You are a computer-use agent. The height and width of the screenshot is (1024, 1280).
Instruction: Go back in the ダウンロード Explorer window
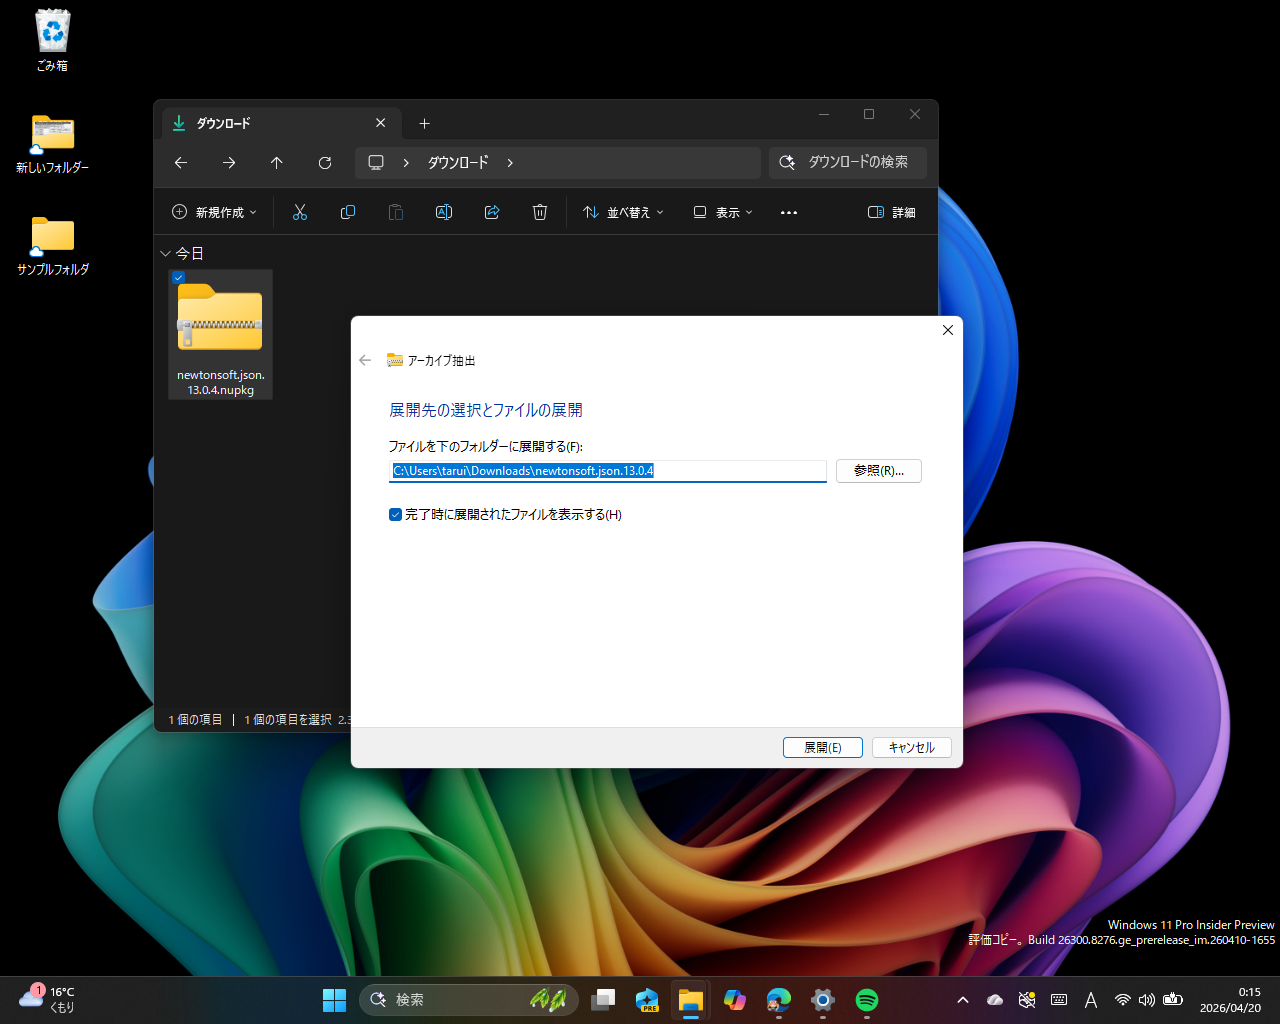coord(181,163)
